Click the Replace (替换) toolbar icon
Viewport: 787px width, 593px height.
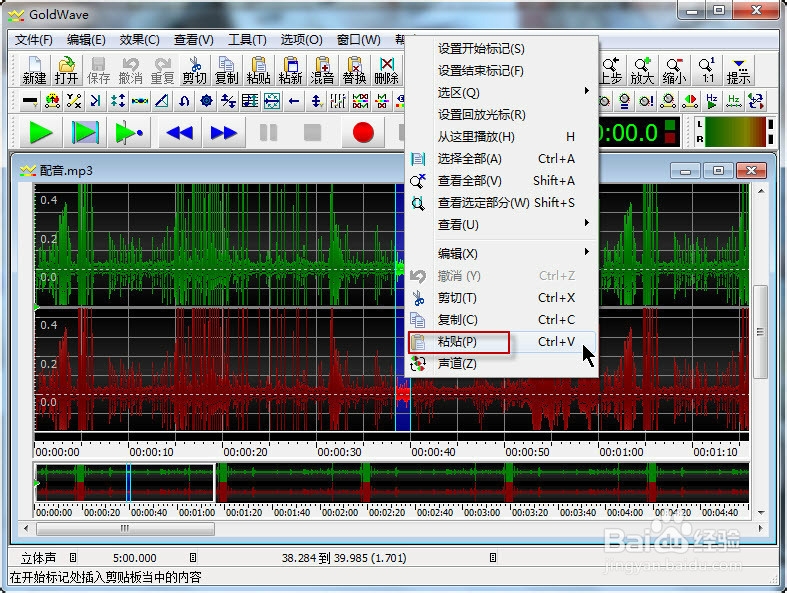pyautogui.click(x=354, y=70)
